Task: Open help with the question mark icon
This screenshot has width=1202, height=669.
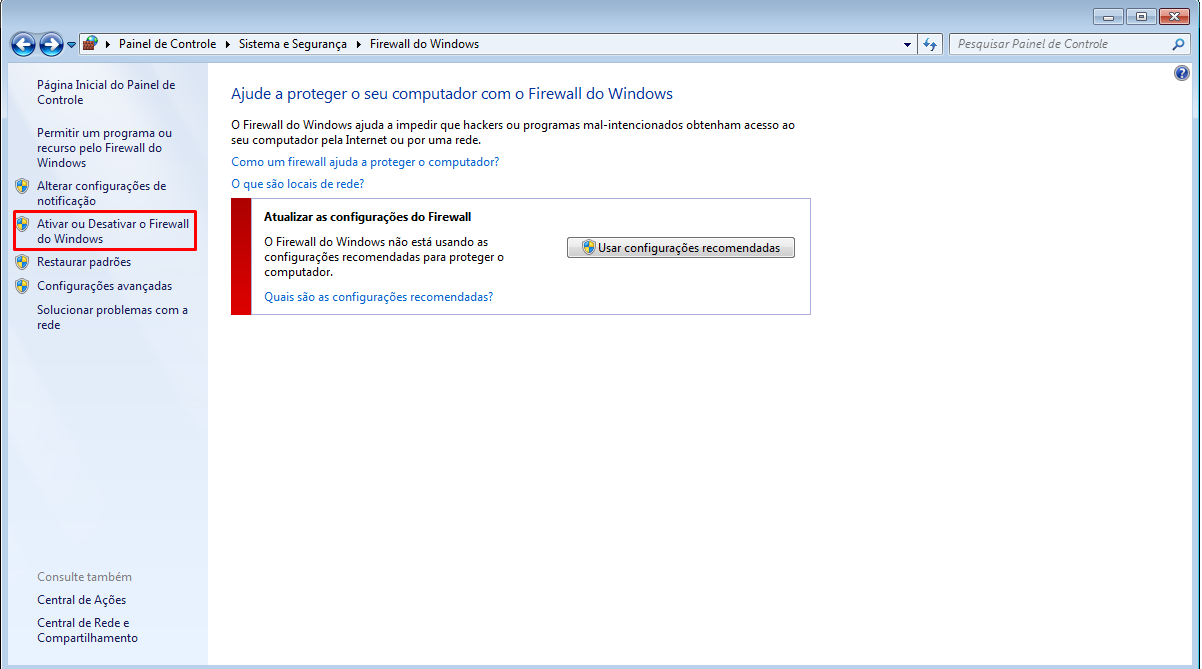Action: click(1182, 74)
